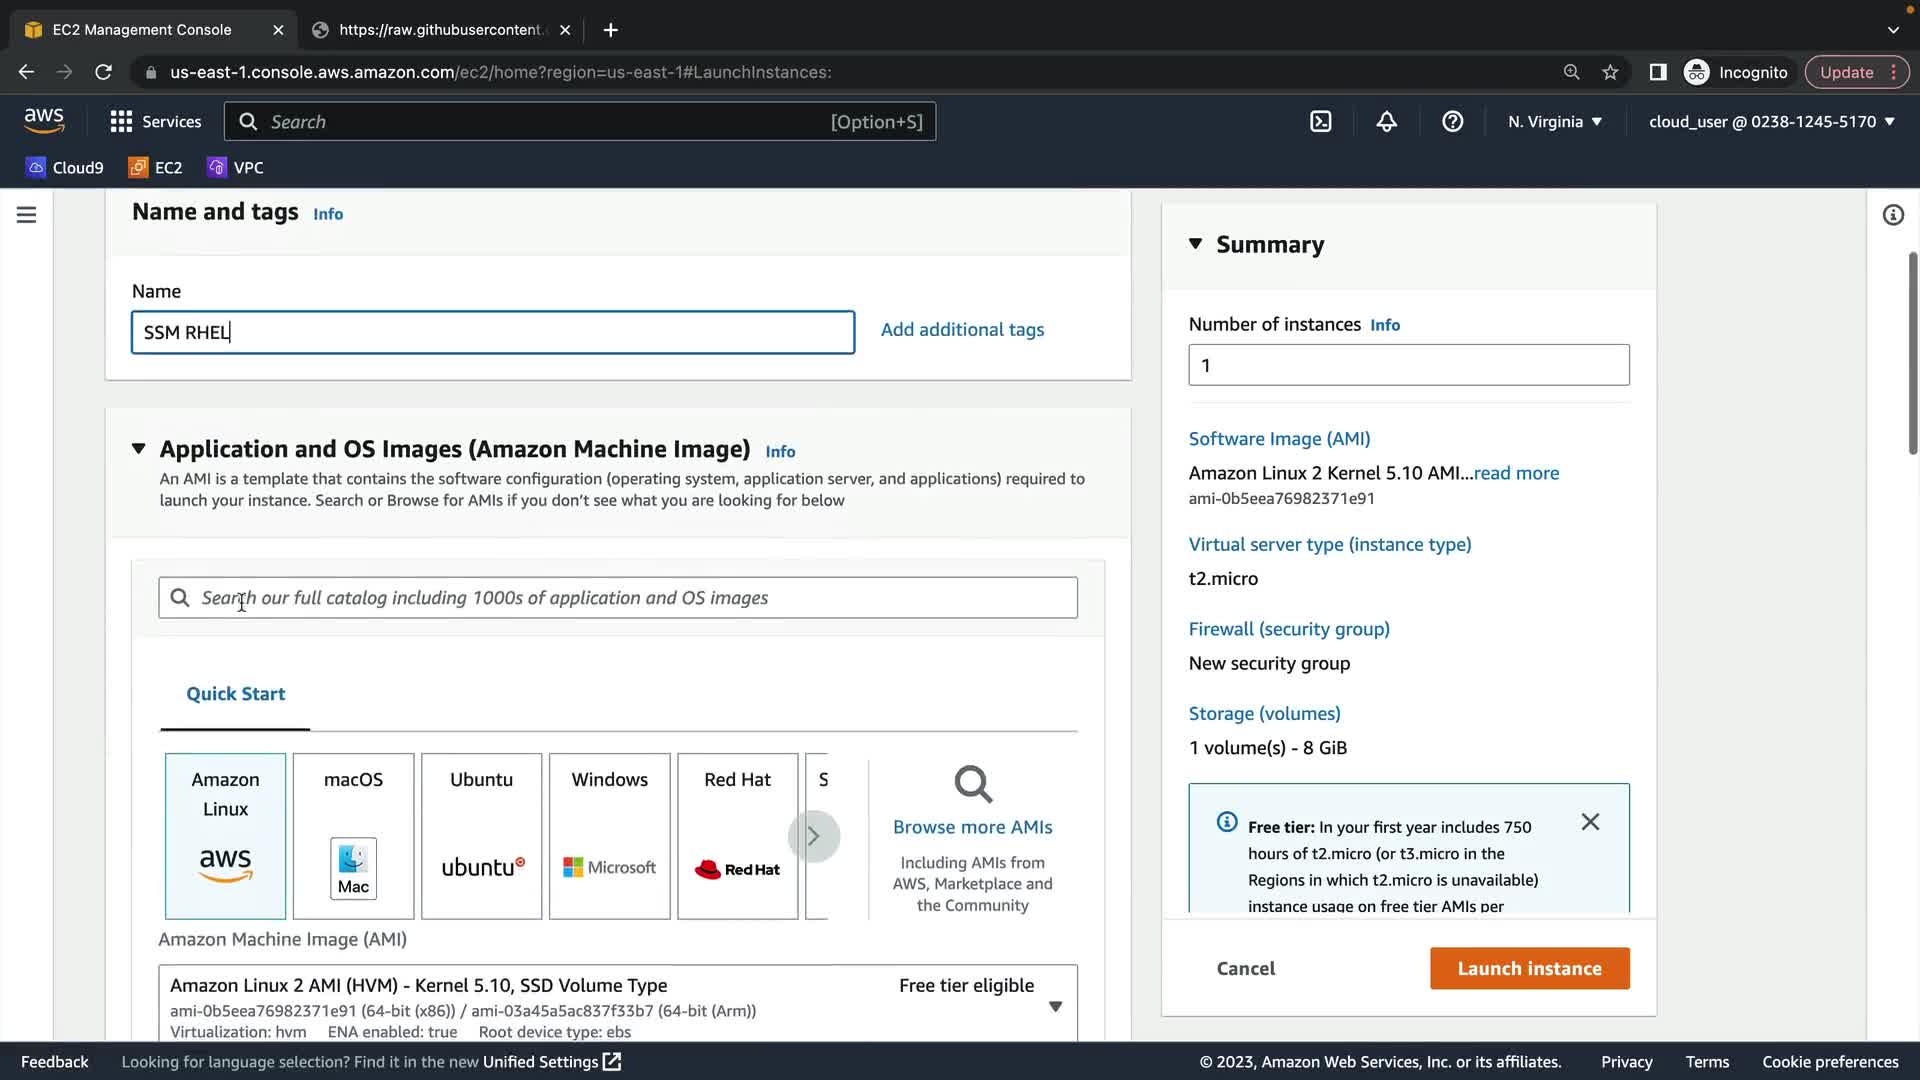Open the left hamburger navigation menu
The height and width of the screenshot is (1080, 1920).
coord(27,215)
